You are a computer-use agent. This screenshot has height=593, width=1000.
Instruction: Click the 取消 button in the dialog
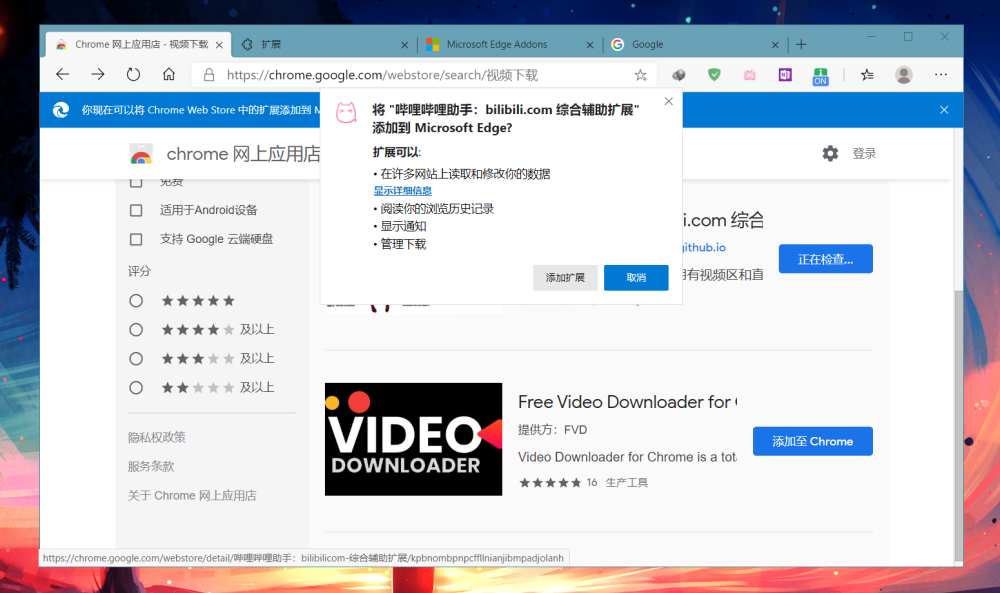click(636, 277)
